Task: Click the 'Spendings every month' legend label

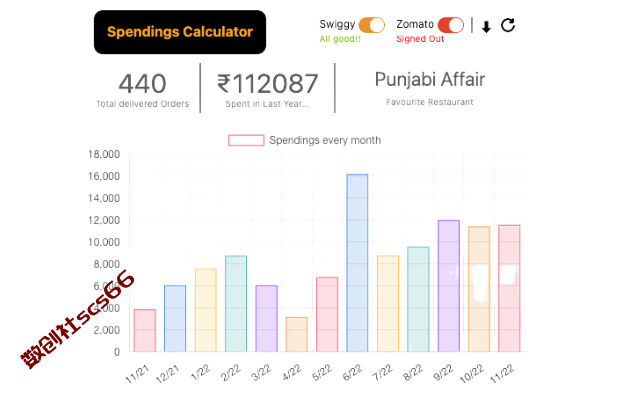Action: tap(325, 140)
